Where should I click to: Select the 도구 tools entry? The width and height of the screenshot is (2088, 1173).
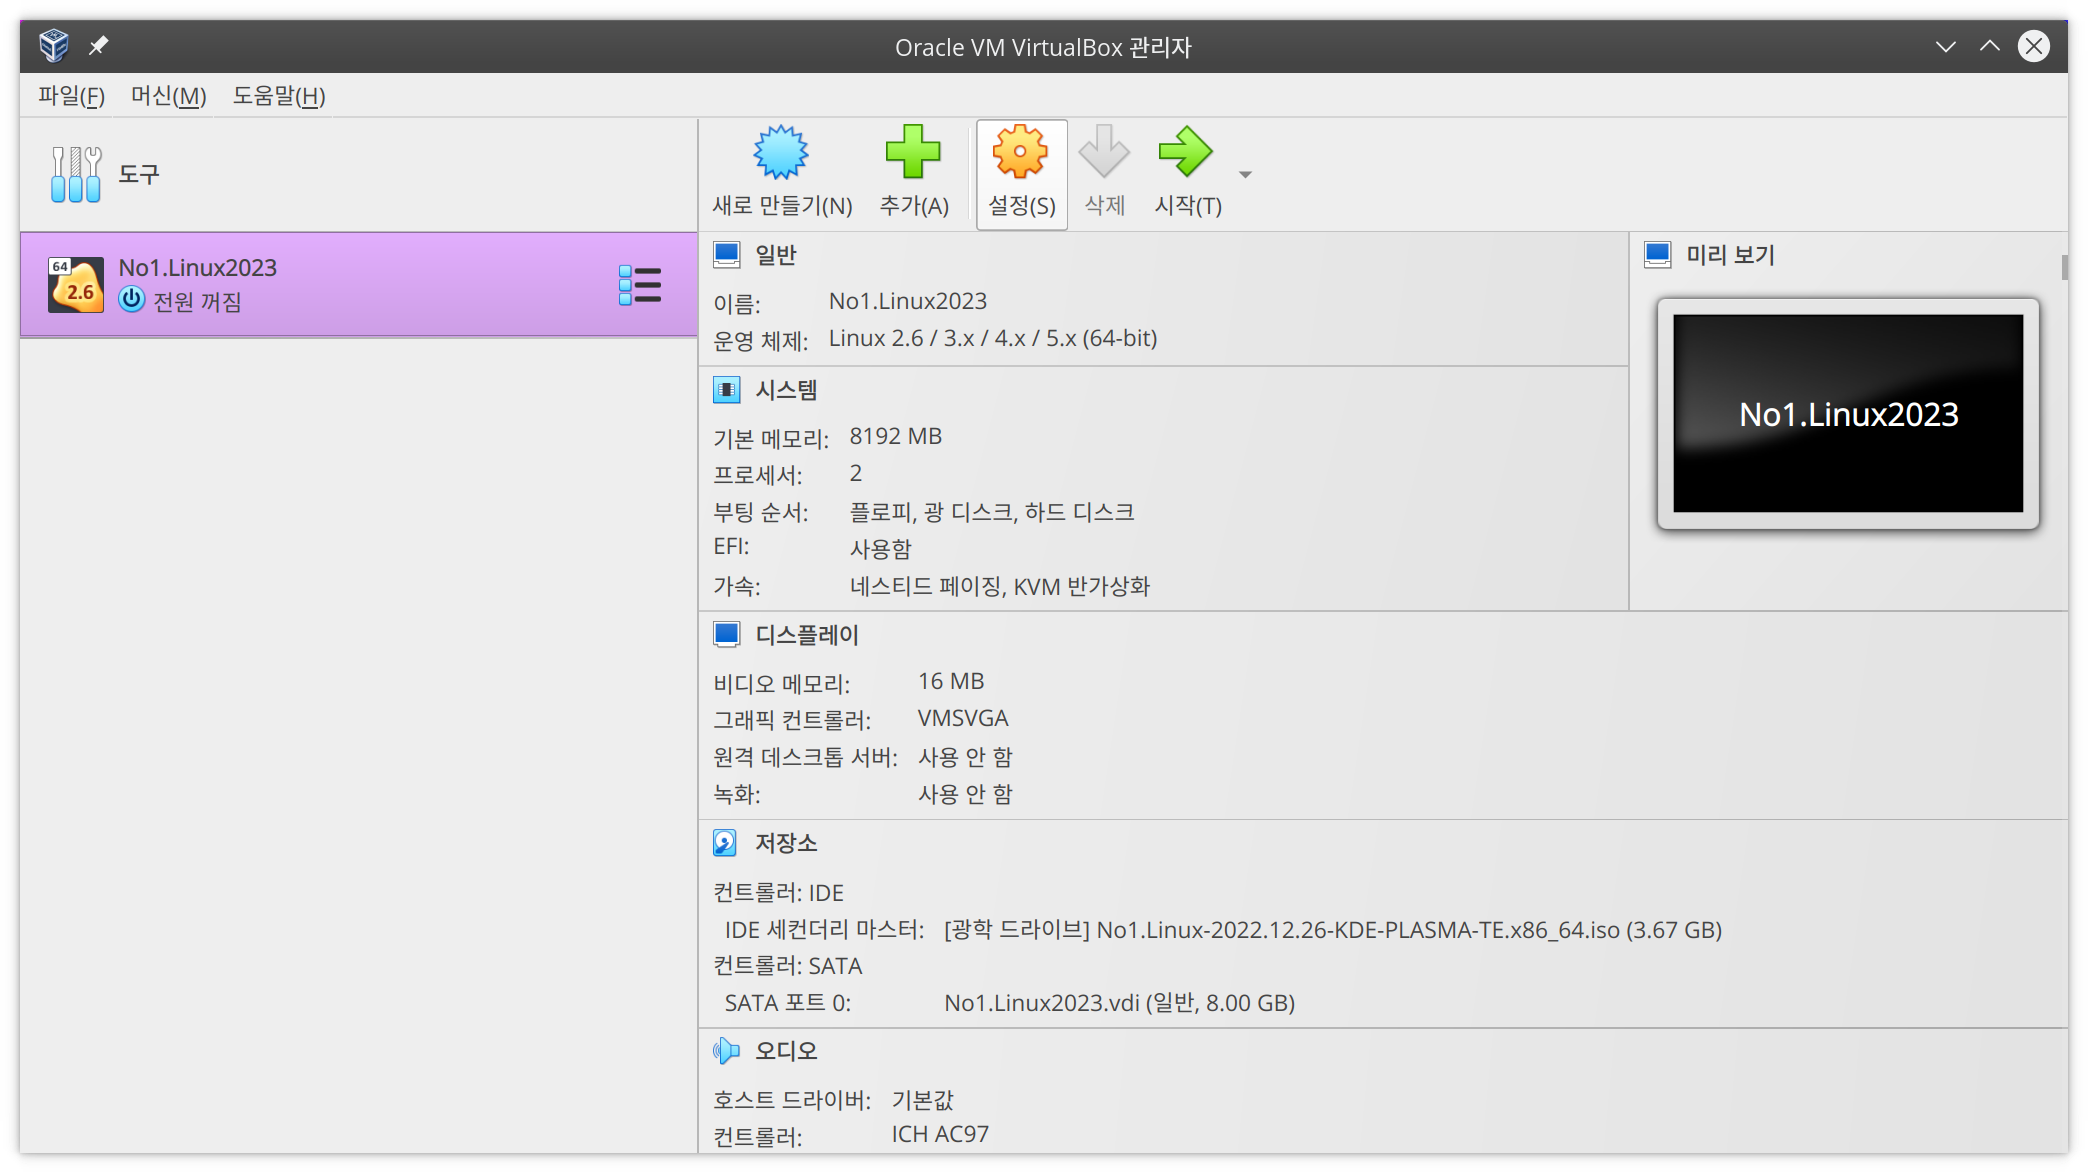359,175
